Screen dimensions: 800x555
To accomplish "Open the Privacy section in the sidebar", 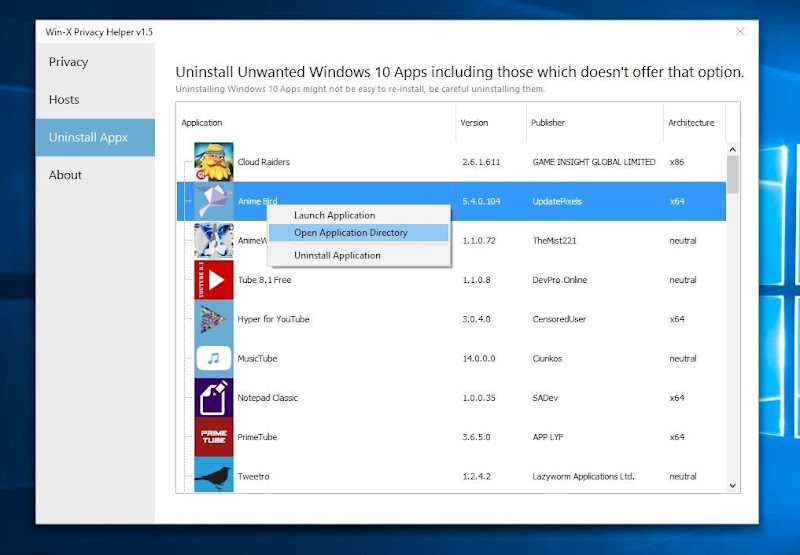I will click(x=95, y=62).
